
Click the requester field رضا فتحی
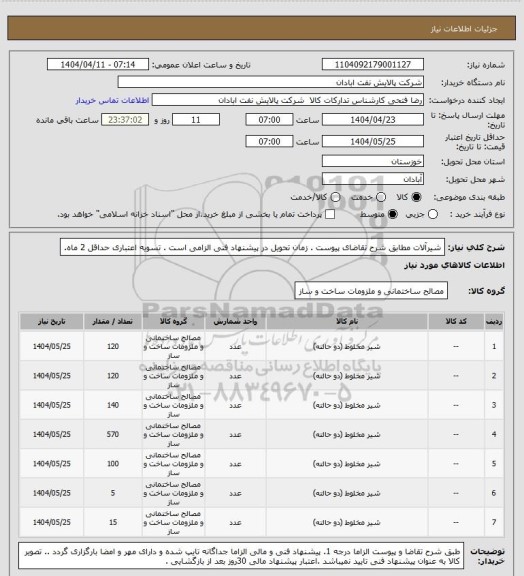[288, 100]
